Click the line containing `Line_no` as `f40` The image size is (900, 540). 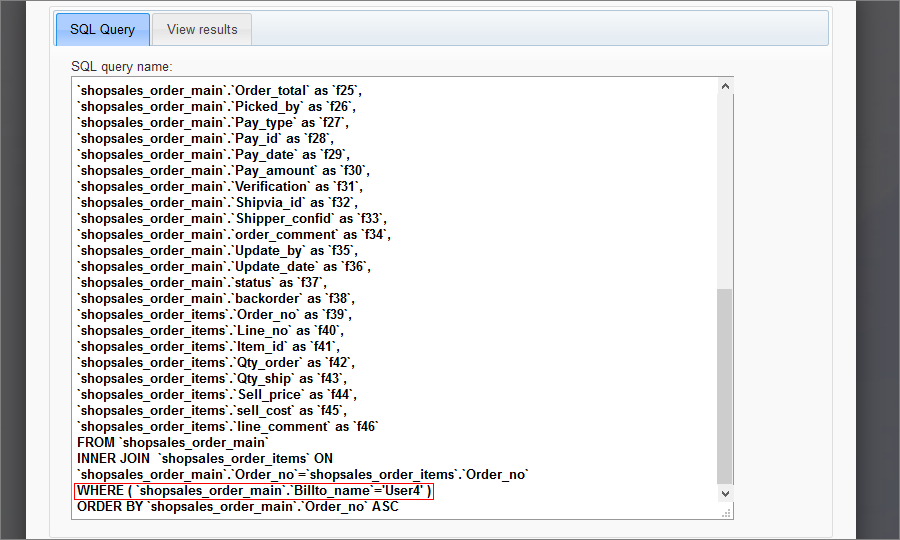coord(211,331)
